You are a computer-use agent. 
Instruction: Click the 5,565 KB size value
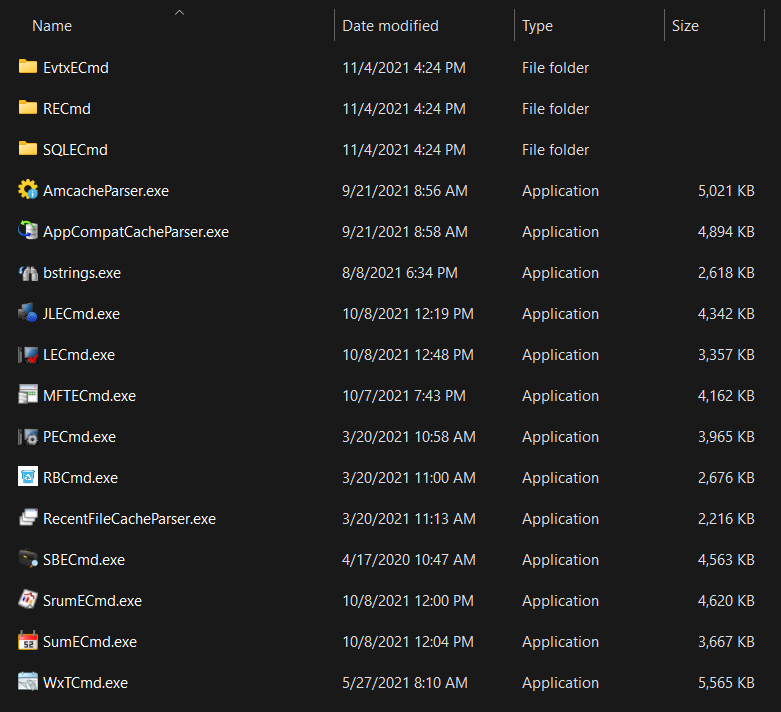[726, 683]
